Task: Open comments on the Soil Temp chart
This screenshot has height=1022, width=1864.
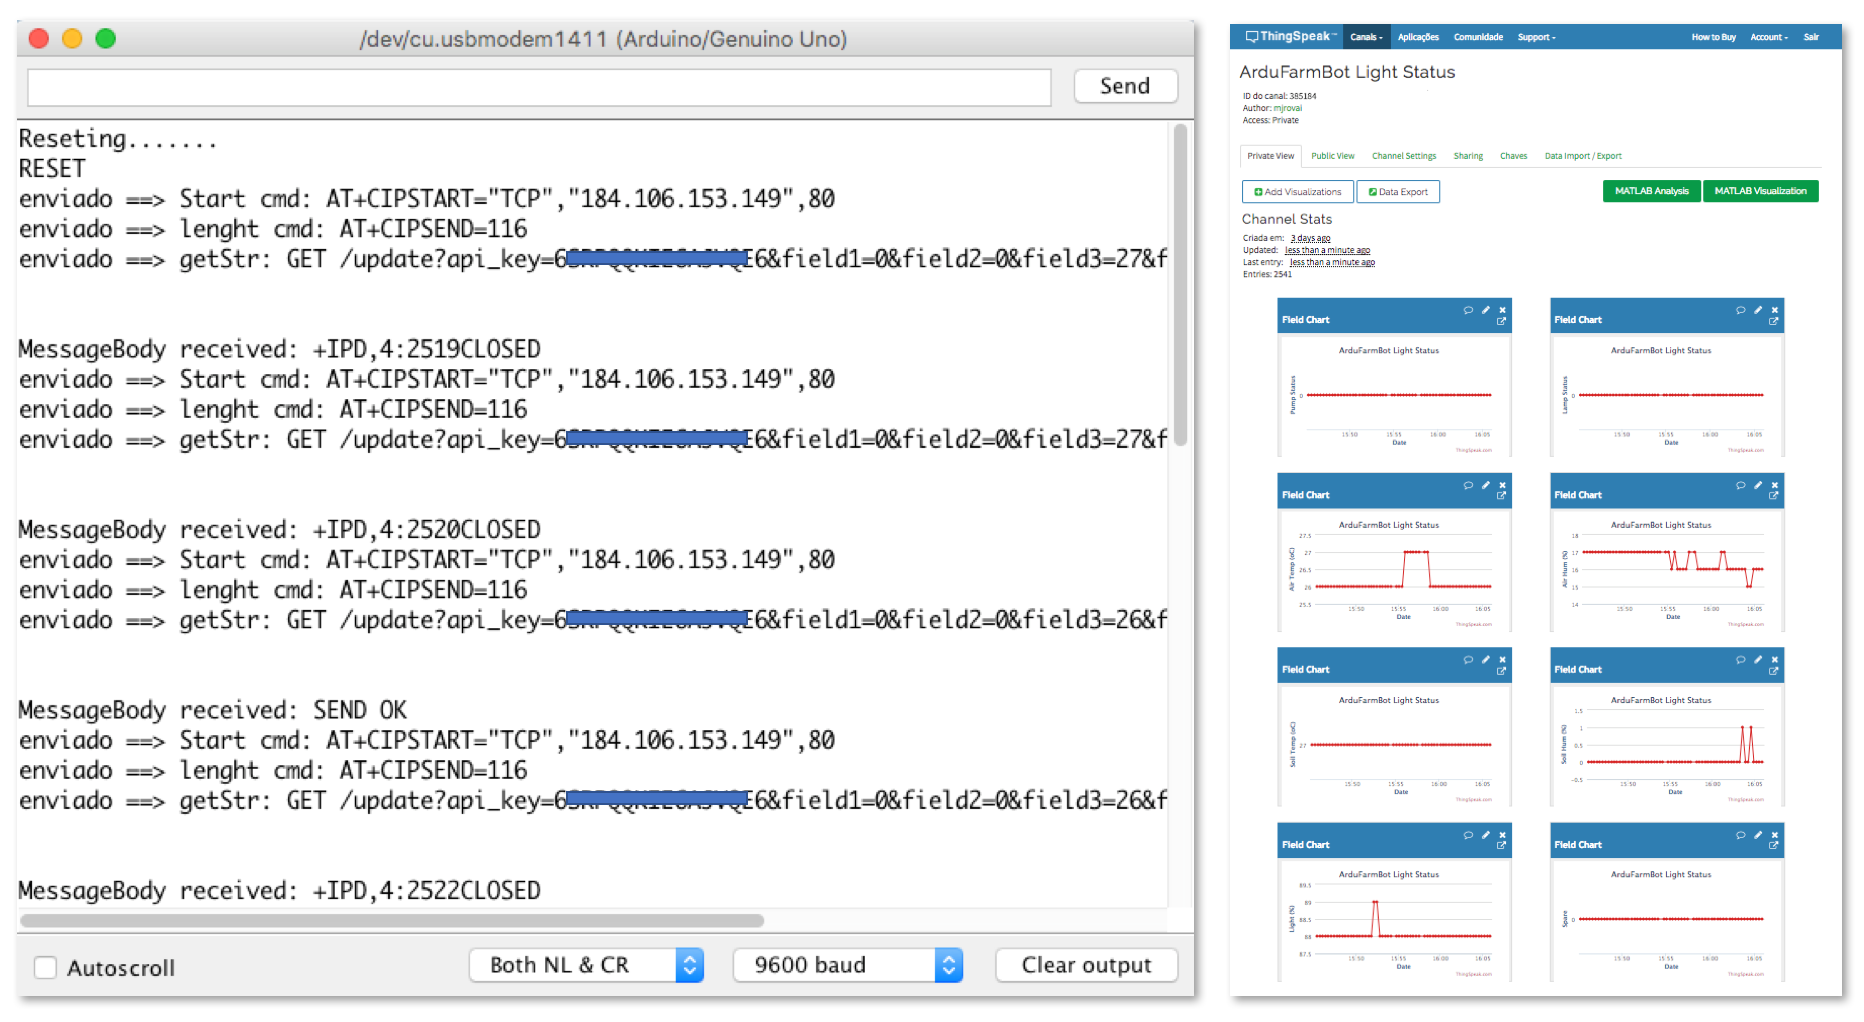Action: coord(1468,660)
